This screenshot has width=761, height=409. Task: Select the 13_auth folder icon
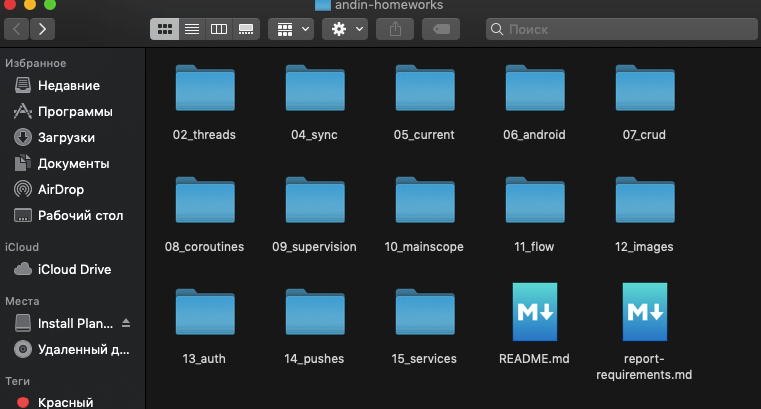[x=205, y=312]
